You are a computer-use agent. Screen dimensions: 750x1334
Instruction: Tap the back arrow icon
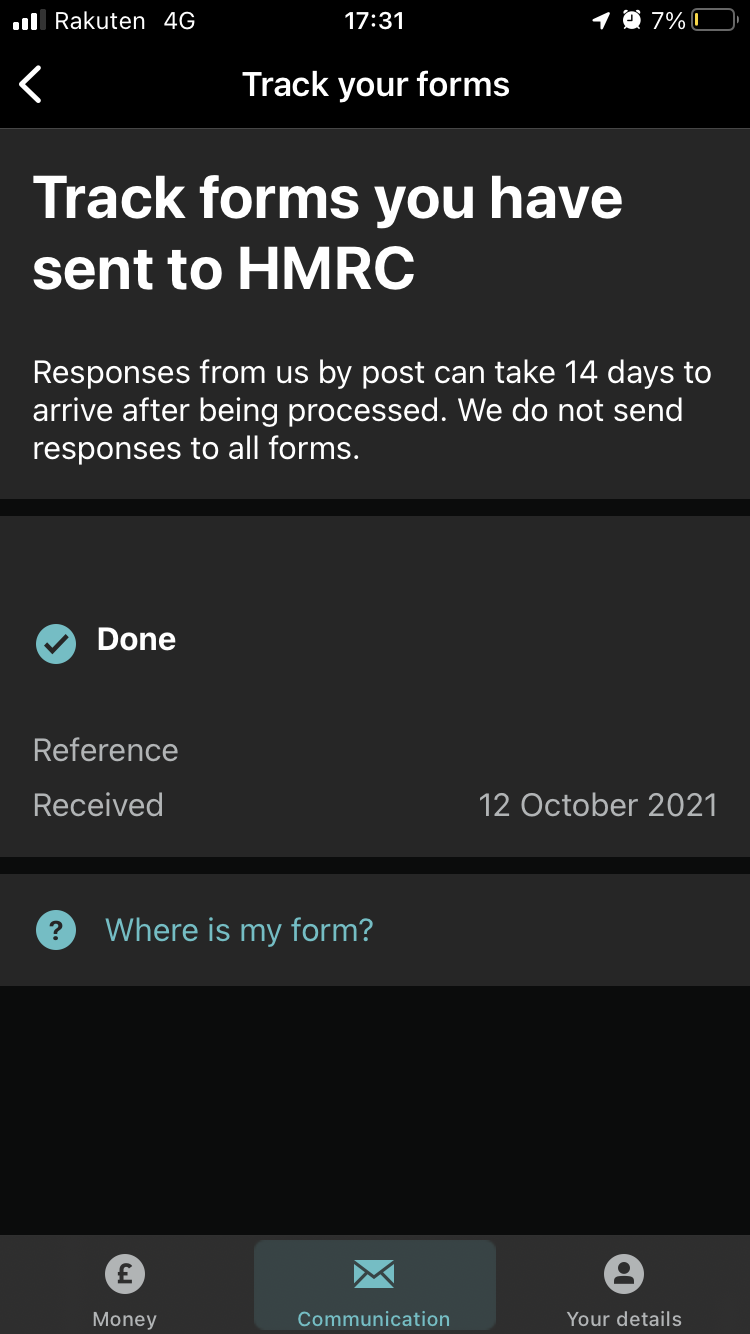(x=31, y=84)
